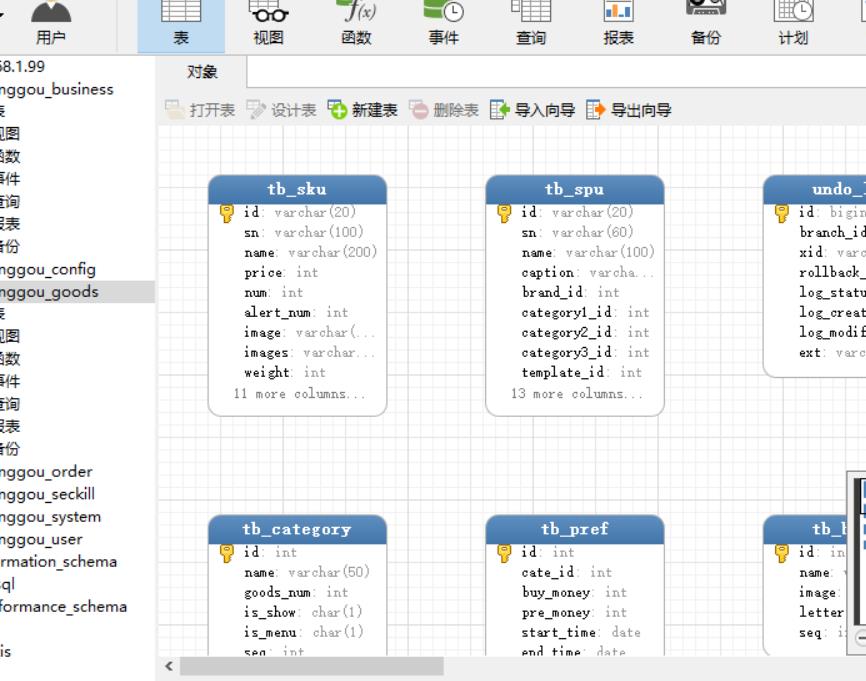Click 'name: varchar(200)' field in tb_sku
866x681 pixels.
pos(310,252)
